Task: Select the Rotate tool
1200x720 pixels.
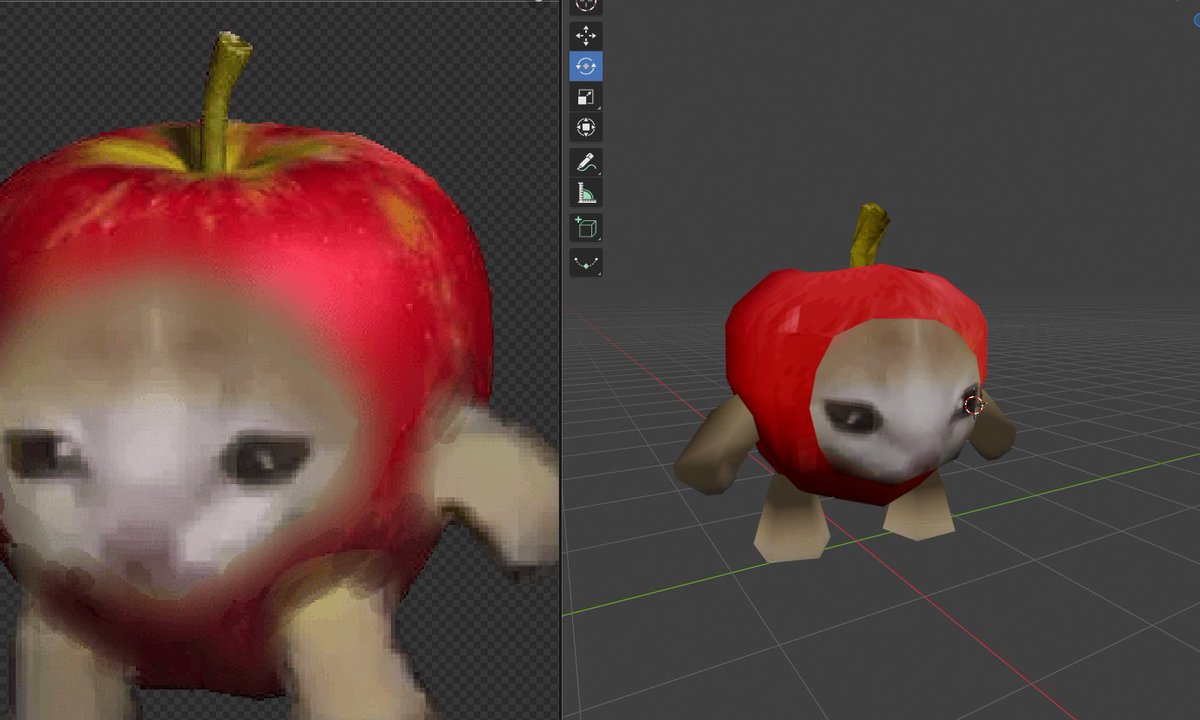Action: point(586,66)
